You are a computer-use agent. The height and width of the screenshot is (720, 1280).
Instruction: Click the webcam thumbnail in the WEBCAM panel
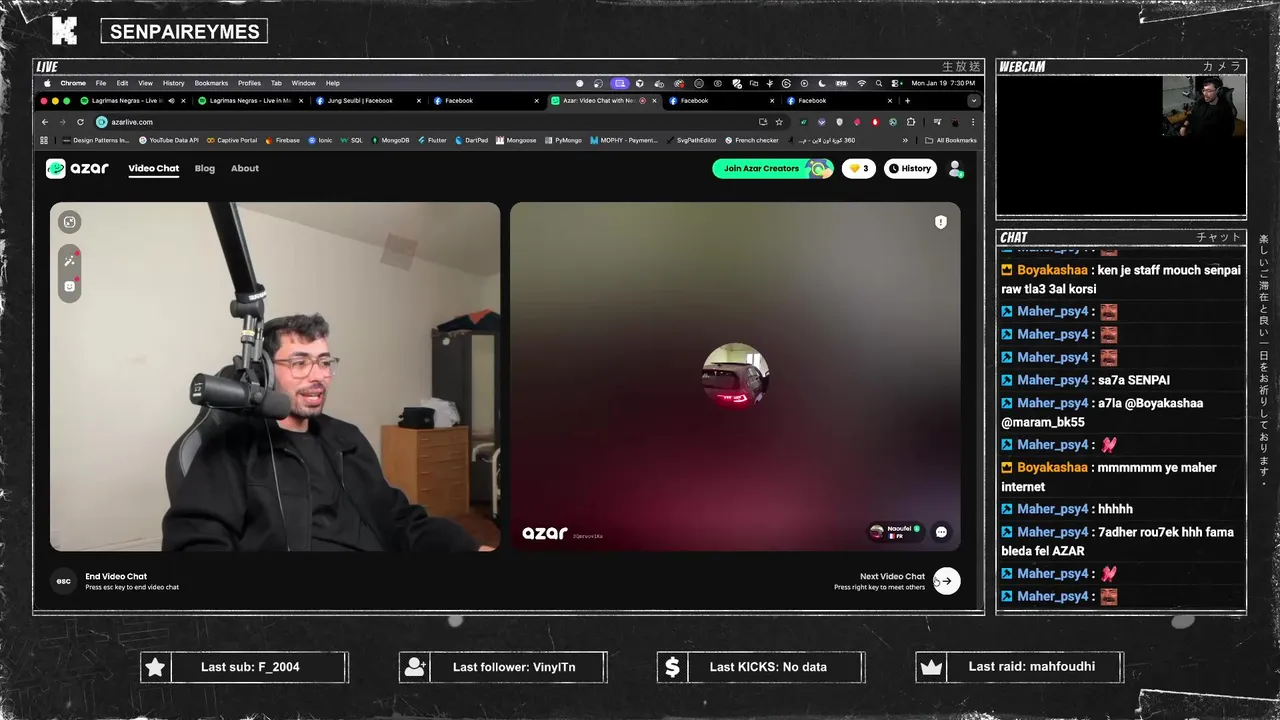[x=1204, y=106]
